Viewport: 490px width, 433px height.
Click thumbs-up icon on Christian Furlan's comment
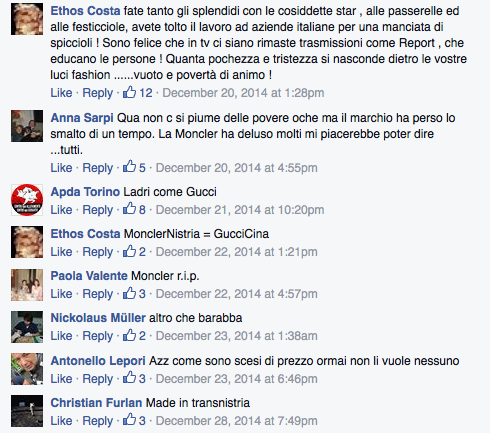(129, 420)
